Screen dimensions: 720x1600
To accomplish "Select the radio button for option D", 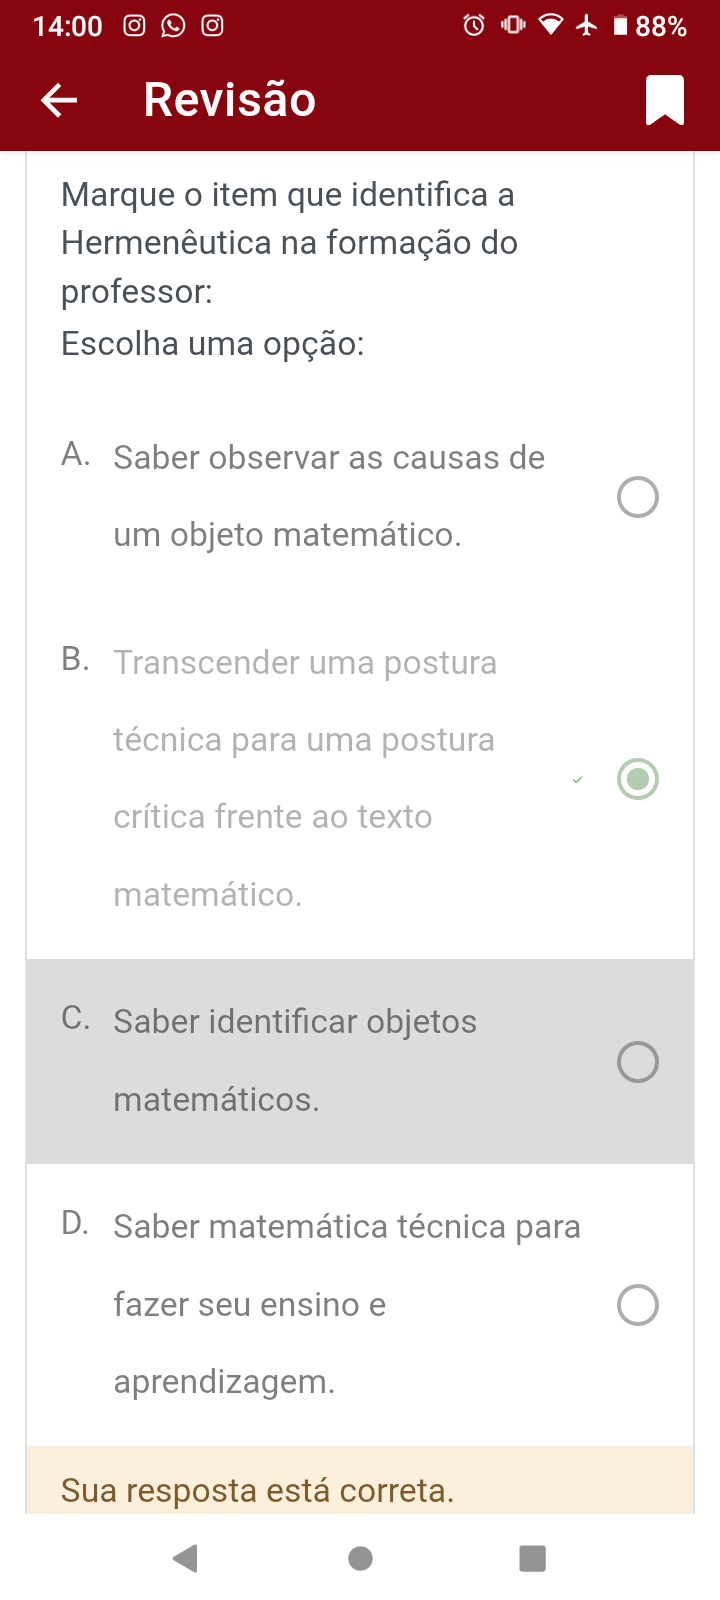I will [x=638, y=1305].
